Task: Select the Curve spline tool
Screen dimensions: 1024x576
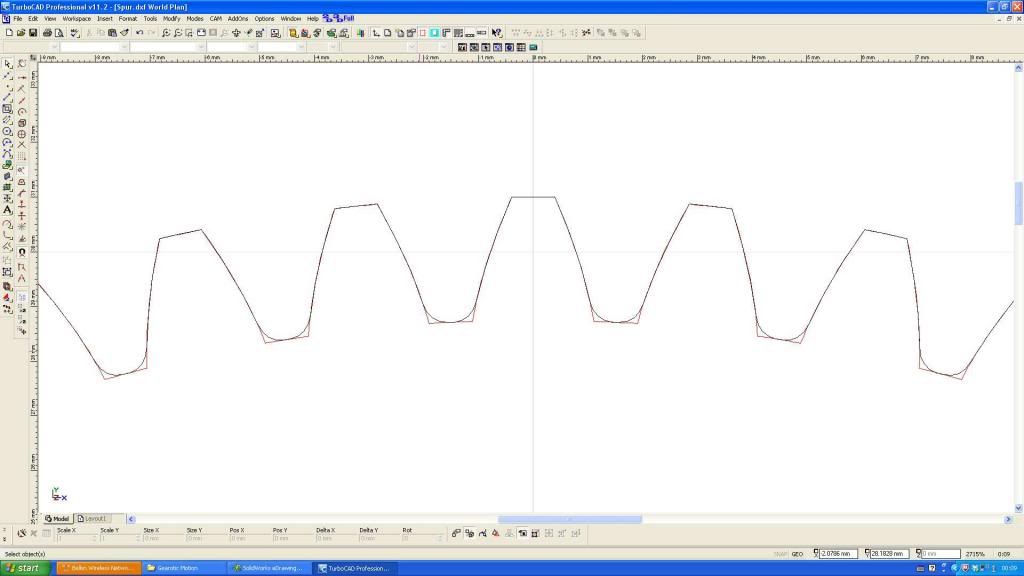Action: (x=7, y=153)
